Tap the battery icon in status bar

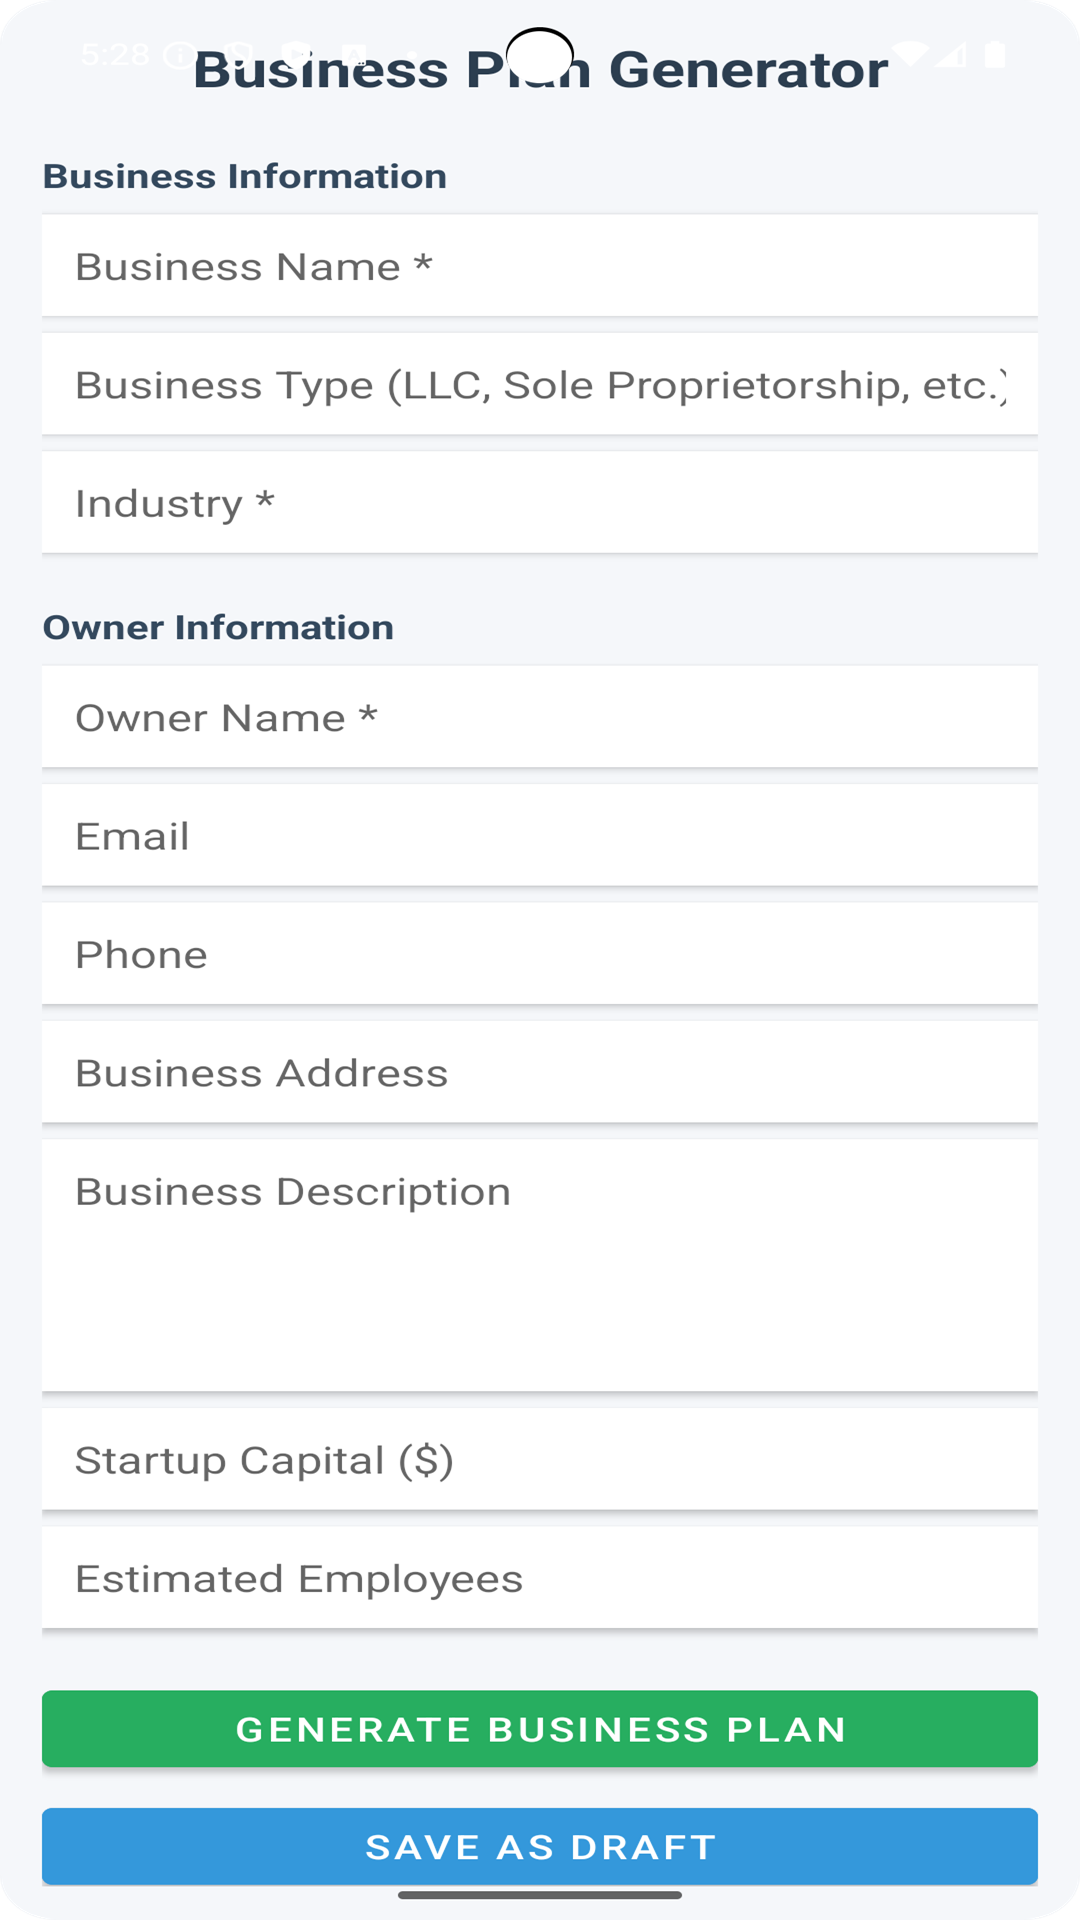point(994,54)
